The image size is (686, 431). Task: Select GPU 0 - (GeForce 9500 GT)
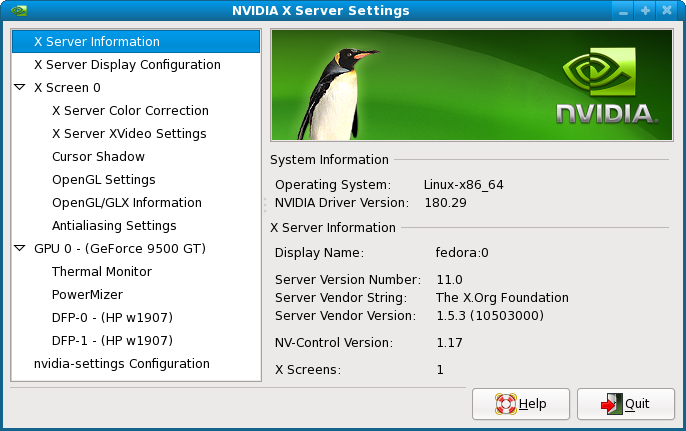click(x=120, y=249)
